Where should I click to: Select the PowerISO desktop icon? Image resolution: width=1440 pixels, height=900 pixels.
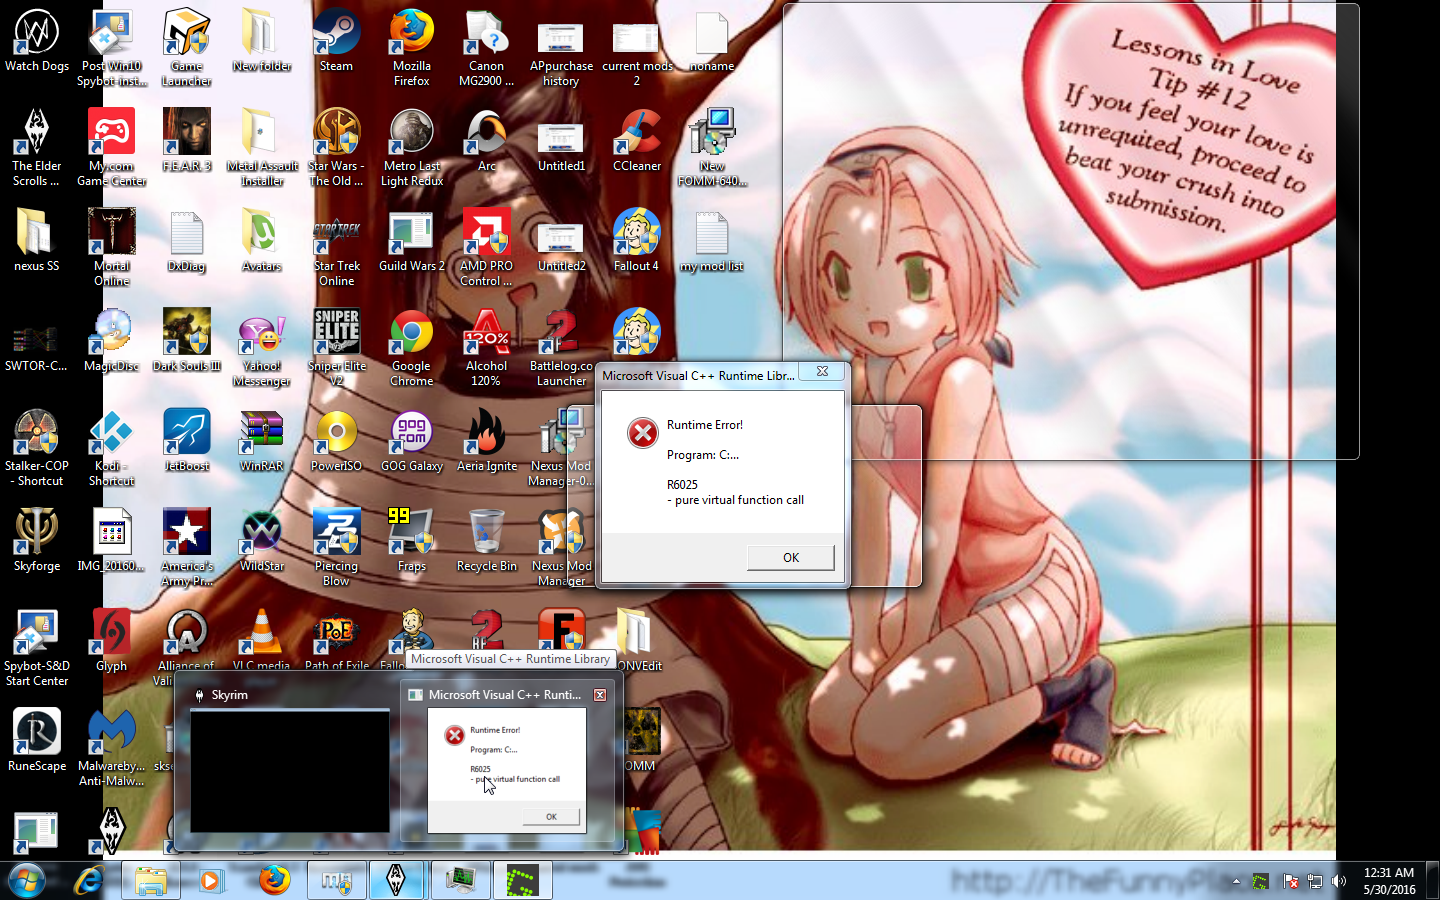click(336, 441)
